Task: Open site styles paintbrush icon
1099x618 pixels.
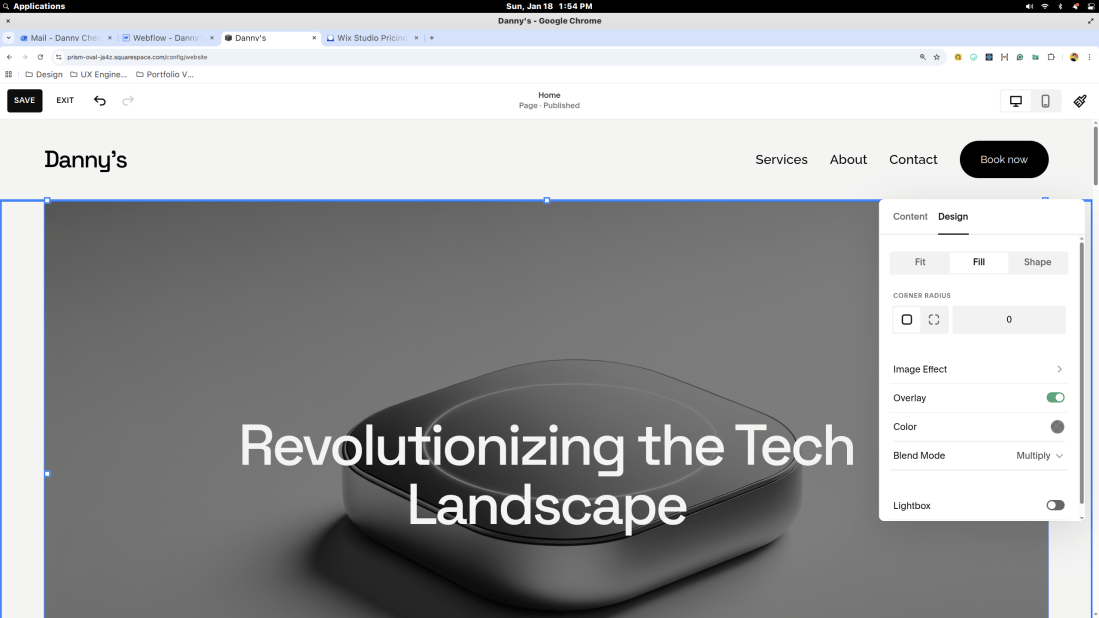Action: coord(1080,101)
